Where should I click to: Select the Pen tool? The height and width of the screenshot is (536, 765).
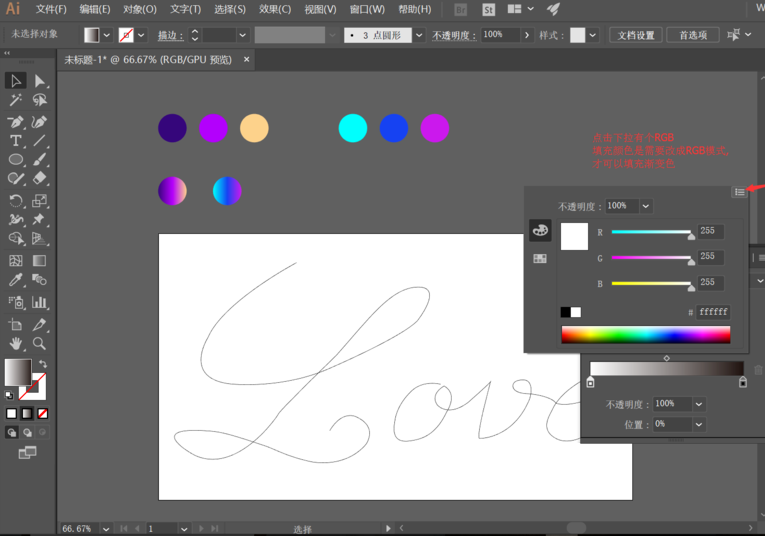coord(16,122)
